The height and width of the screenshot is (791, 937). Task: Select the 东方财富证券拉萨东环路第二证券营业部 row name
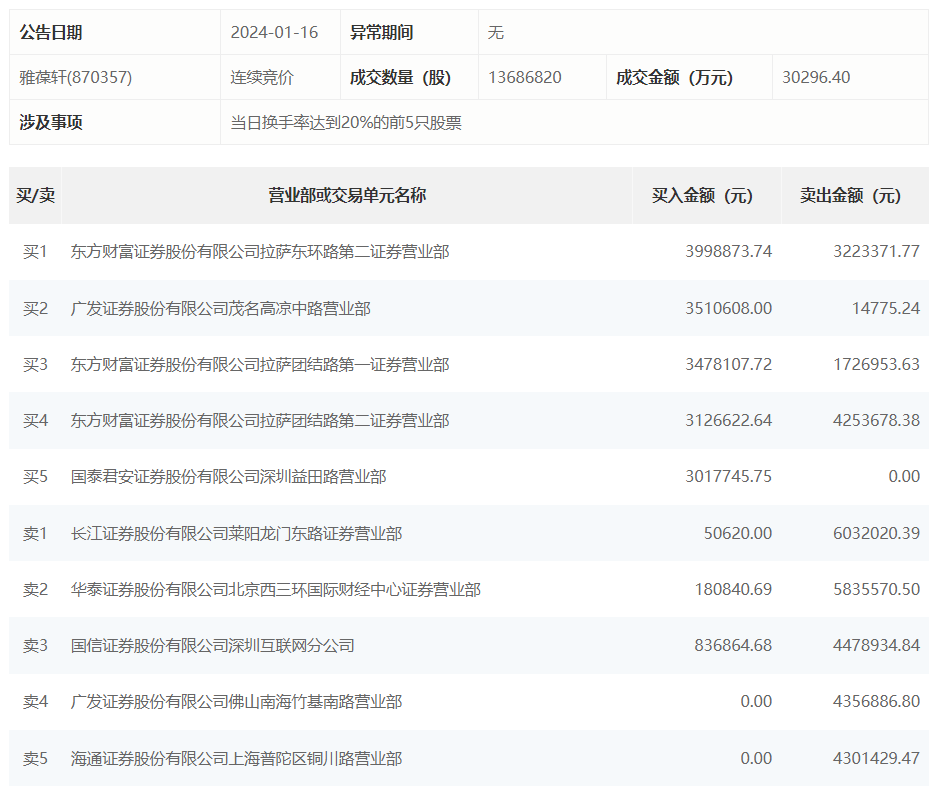(x=260, y=252)
